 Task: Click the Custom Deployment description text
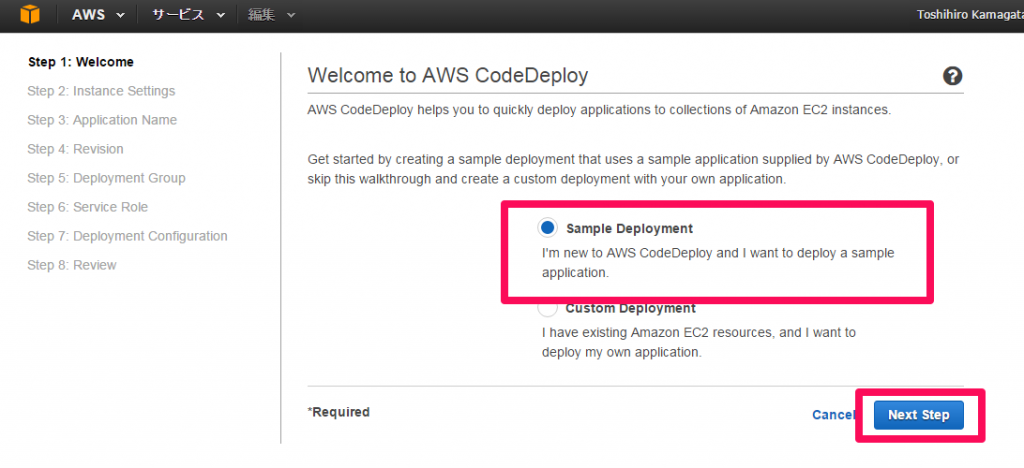[x=699, y=342]
